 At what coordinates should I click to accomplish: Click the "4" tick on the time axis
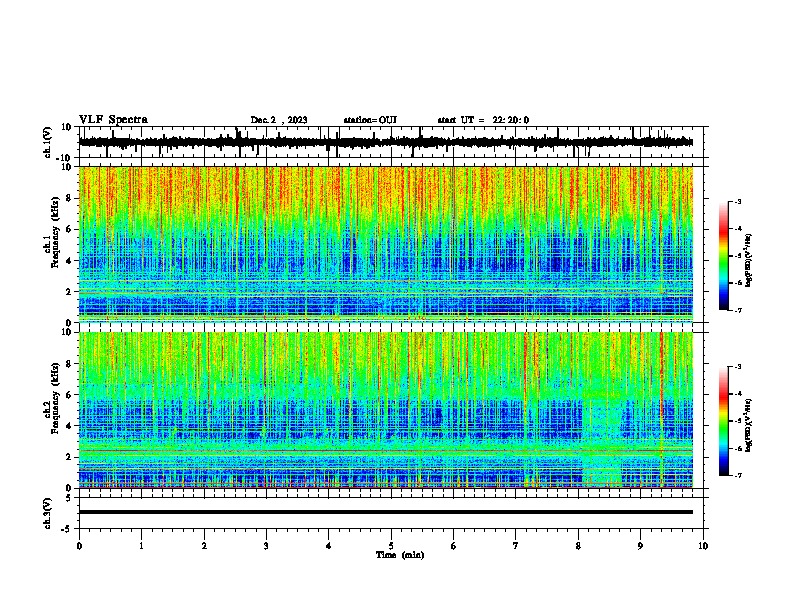[x=329, y=546]
